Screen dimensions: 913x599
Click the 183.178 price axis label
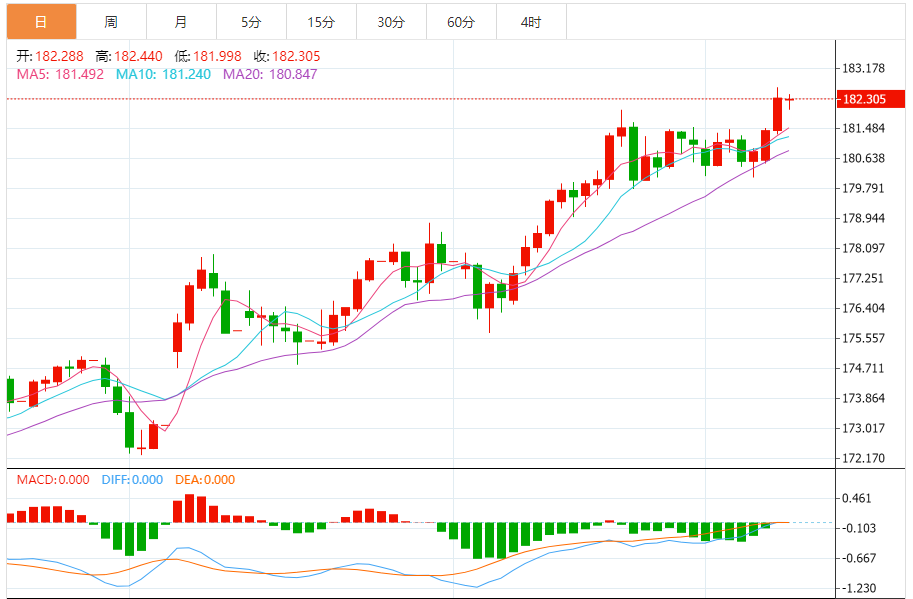(864, 69)
